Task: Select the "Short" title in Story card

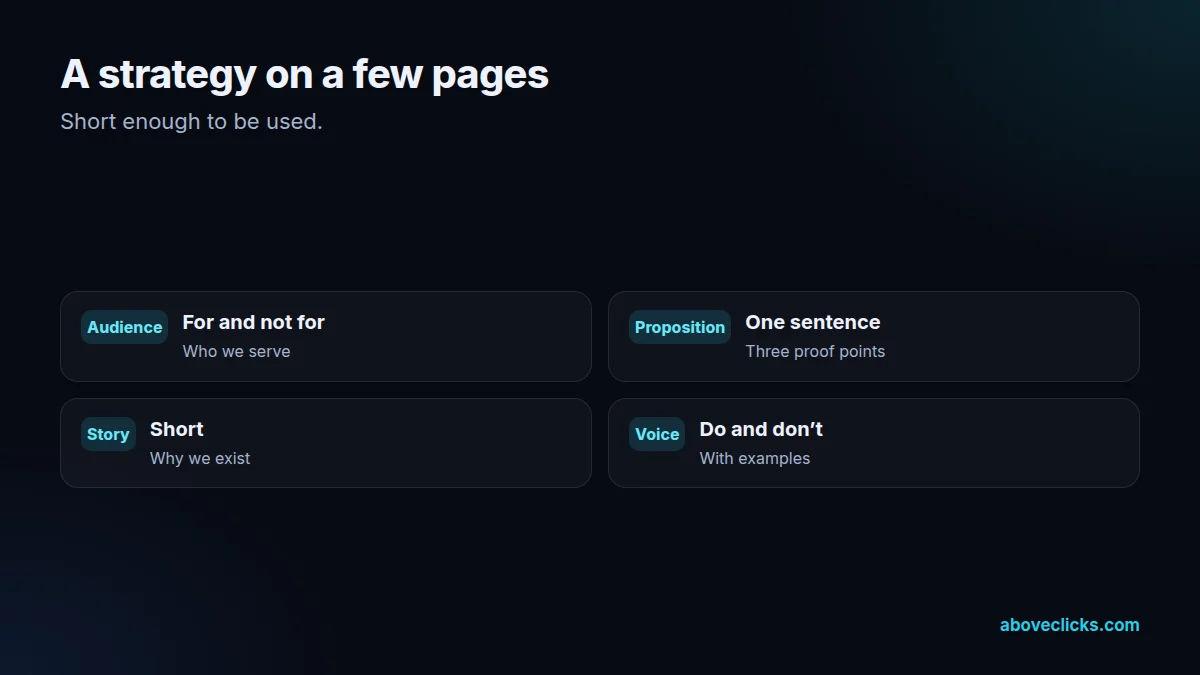Action: click(177, 429)
